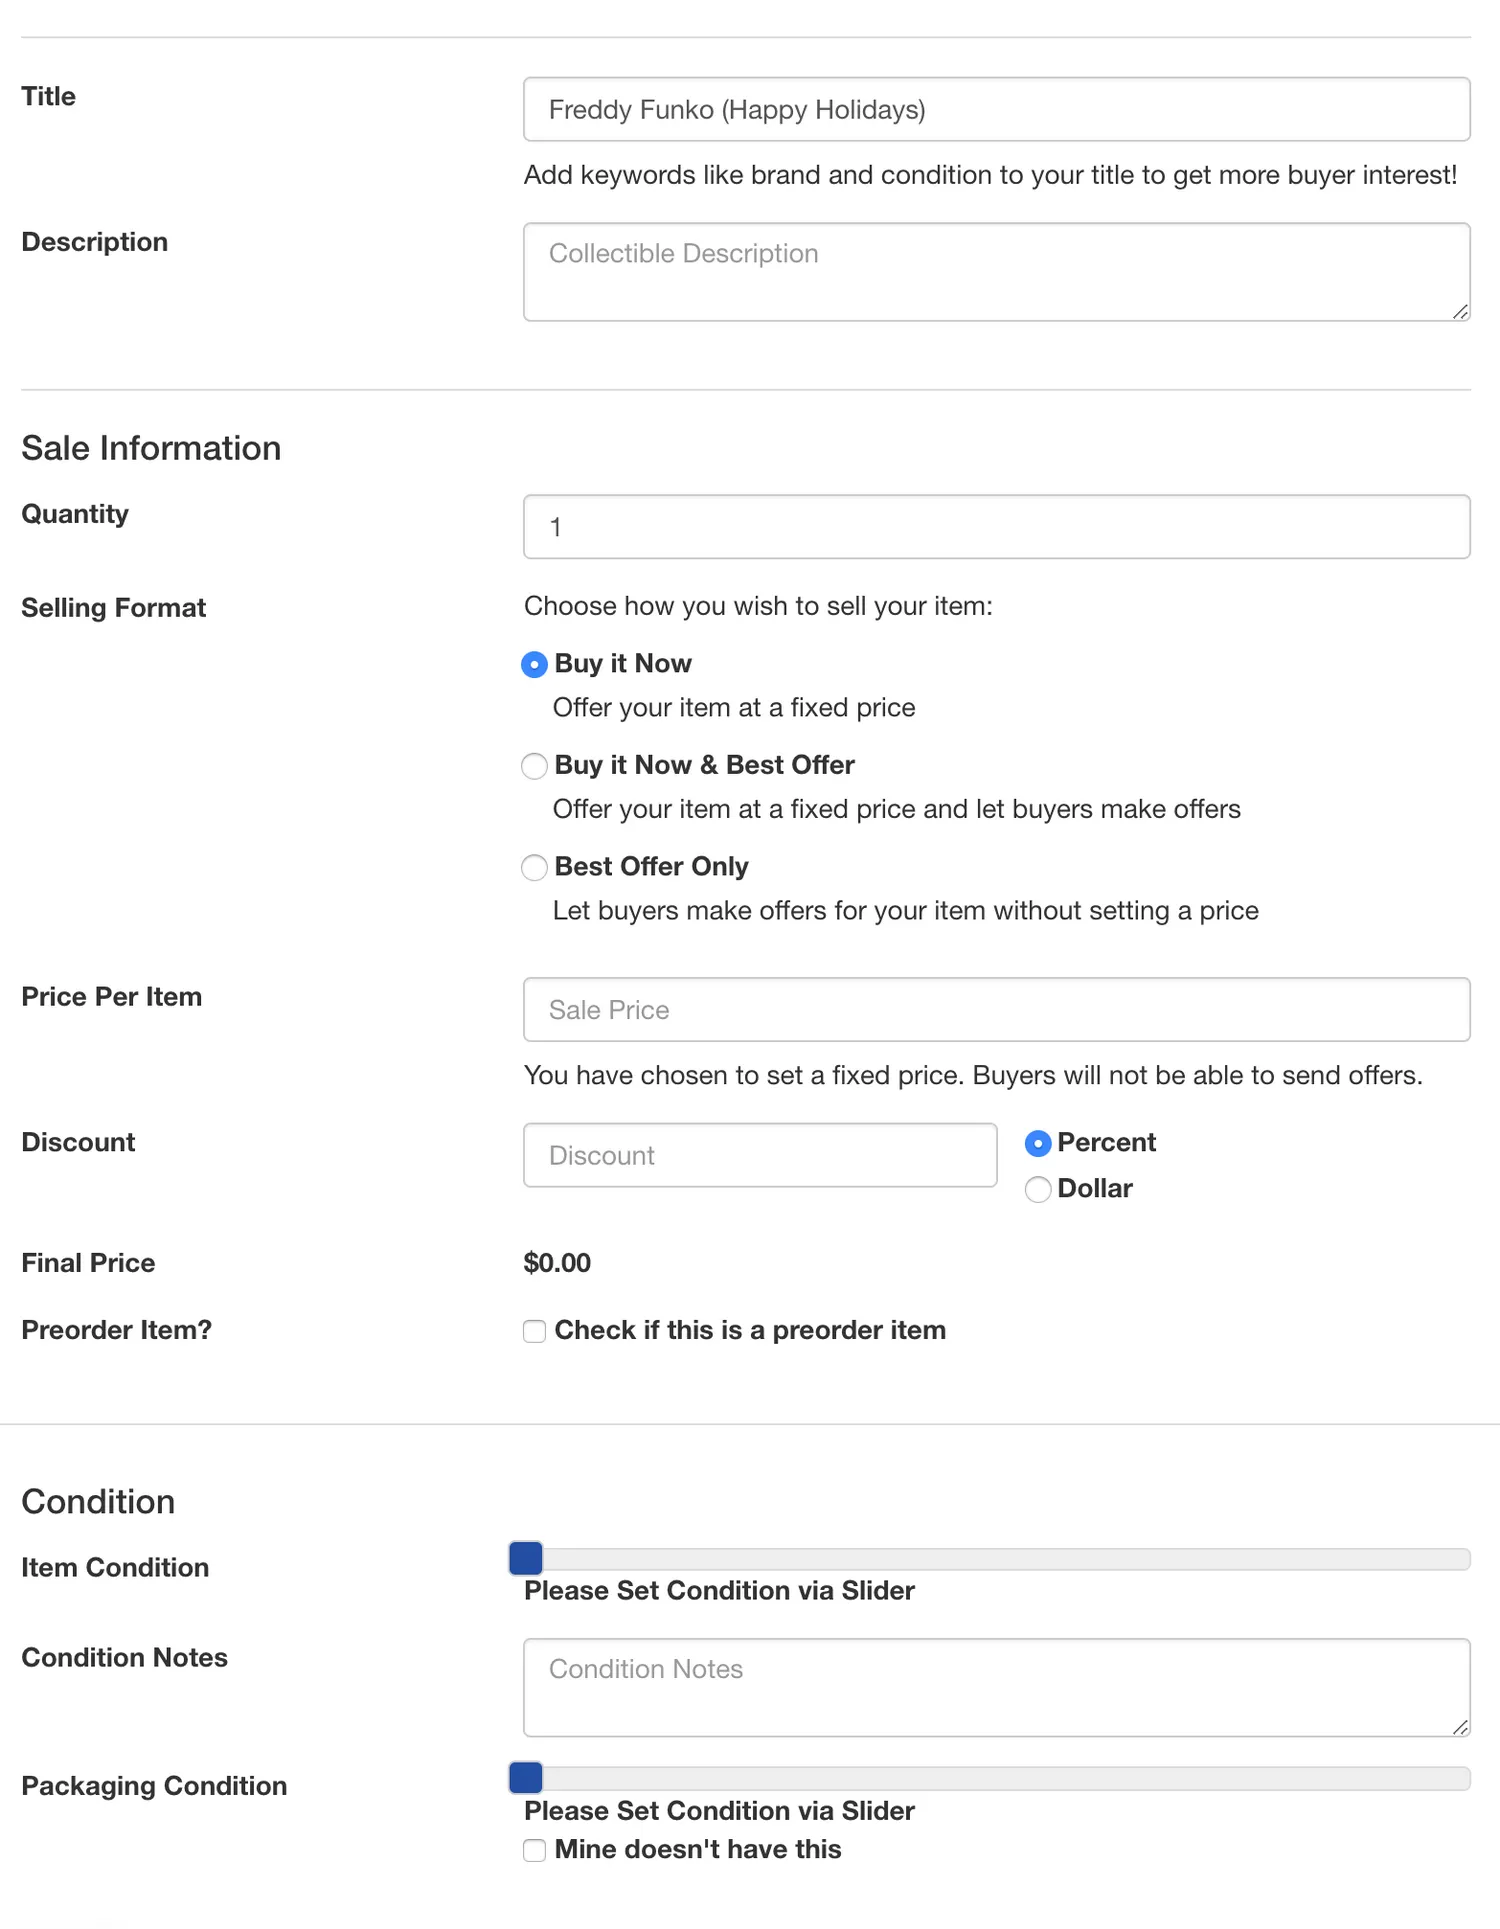Click the Collectible Description text area
The height and width of the screenshot is (1929, 1500).
[995, 271]
